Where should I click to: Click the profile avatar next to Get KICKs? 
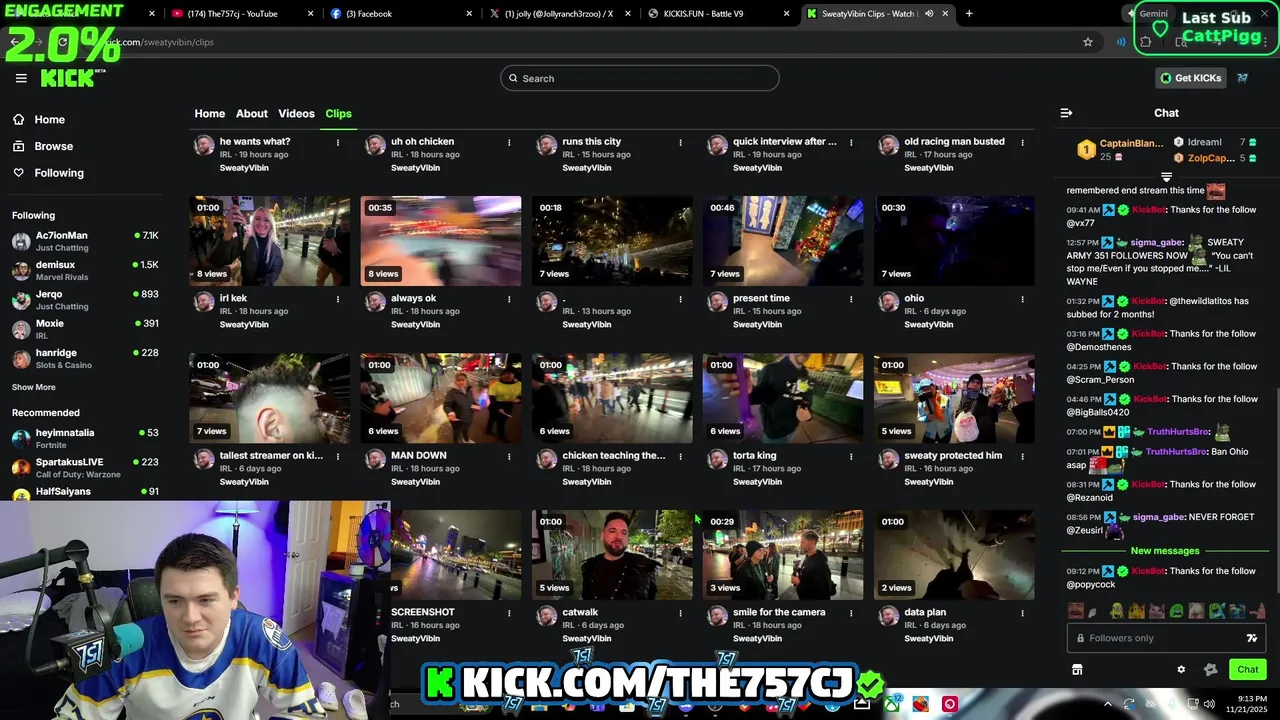tap(1243, 78)
